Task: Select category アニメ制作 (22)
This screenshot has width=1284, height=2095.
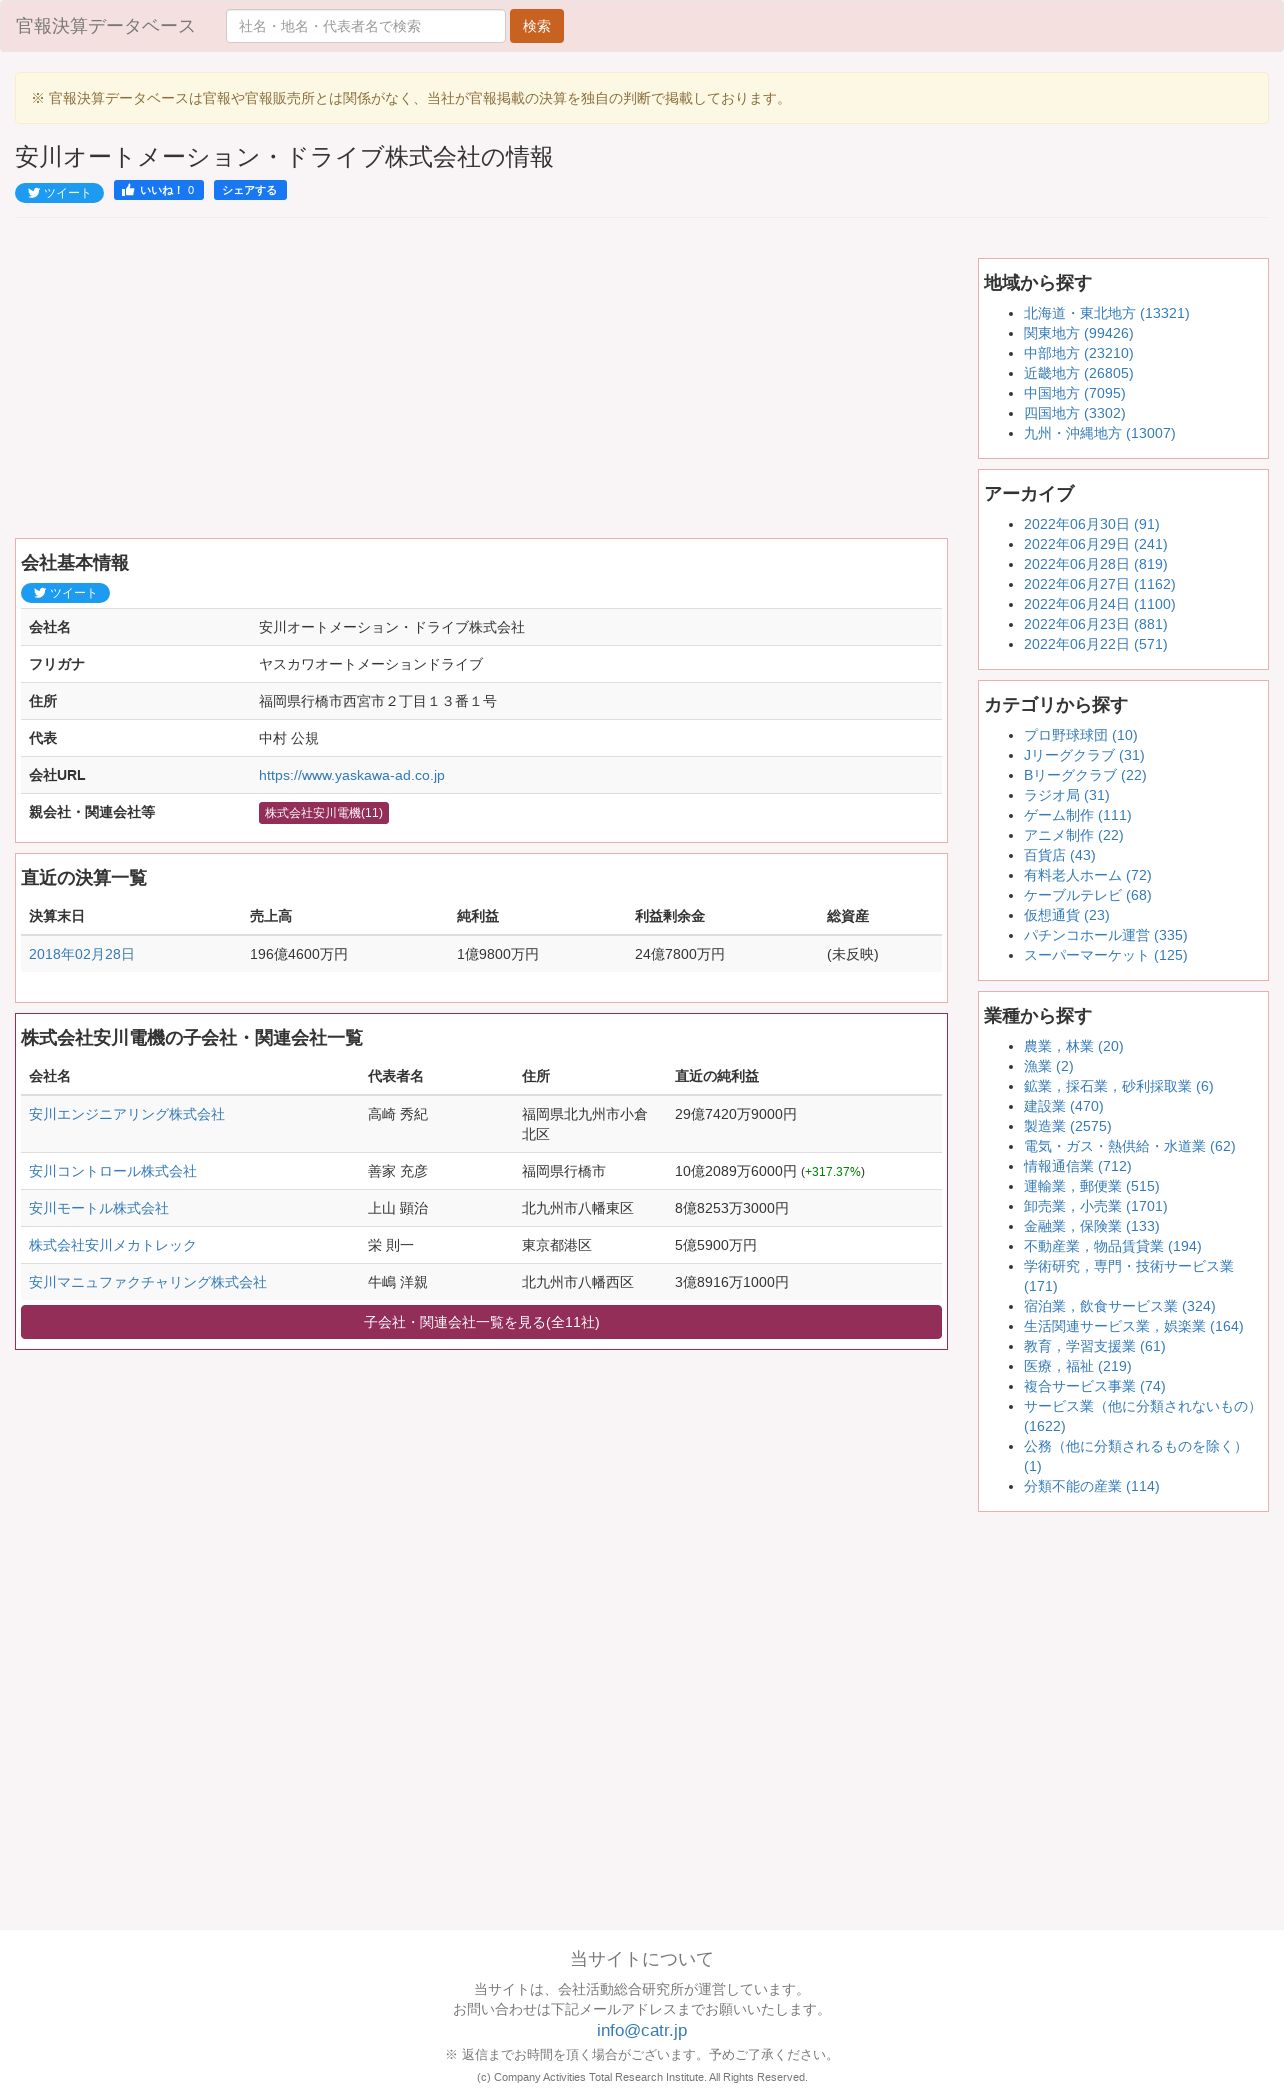Action: pyautogui.click(x=1074, y=835)
